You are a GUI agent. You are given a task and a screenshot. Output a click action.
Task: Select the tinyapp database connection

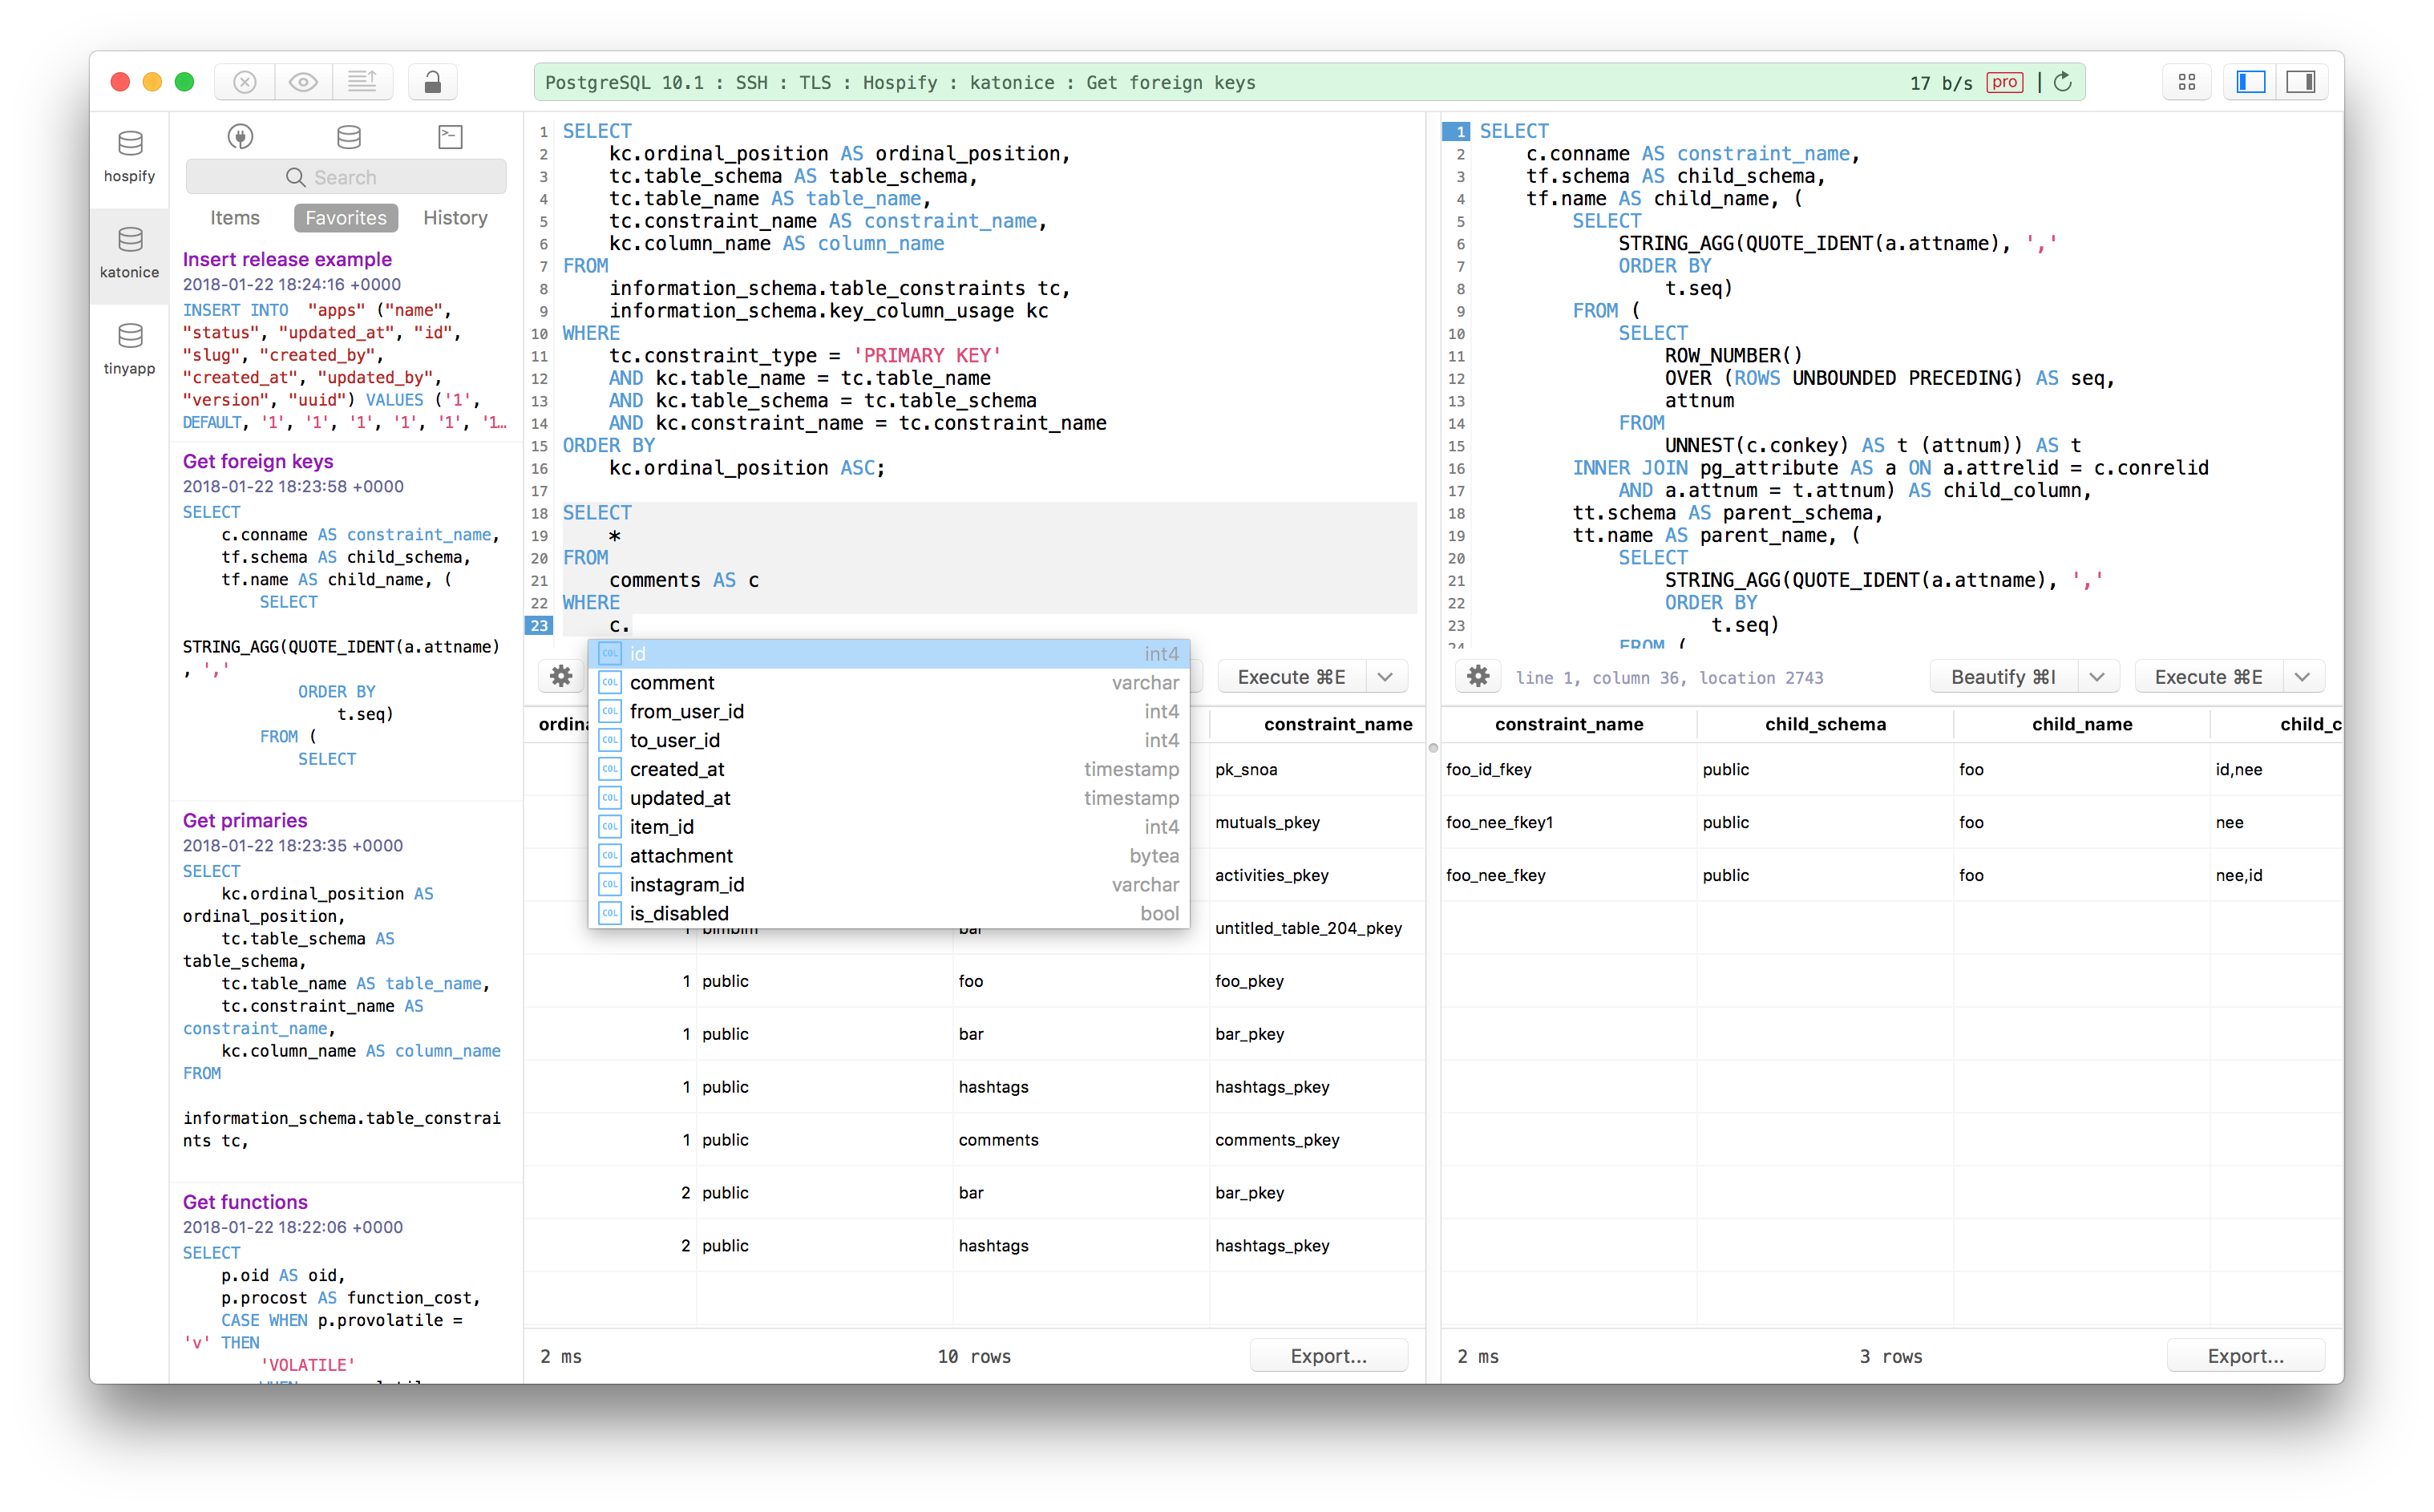[129, 348]
